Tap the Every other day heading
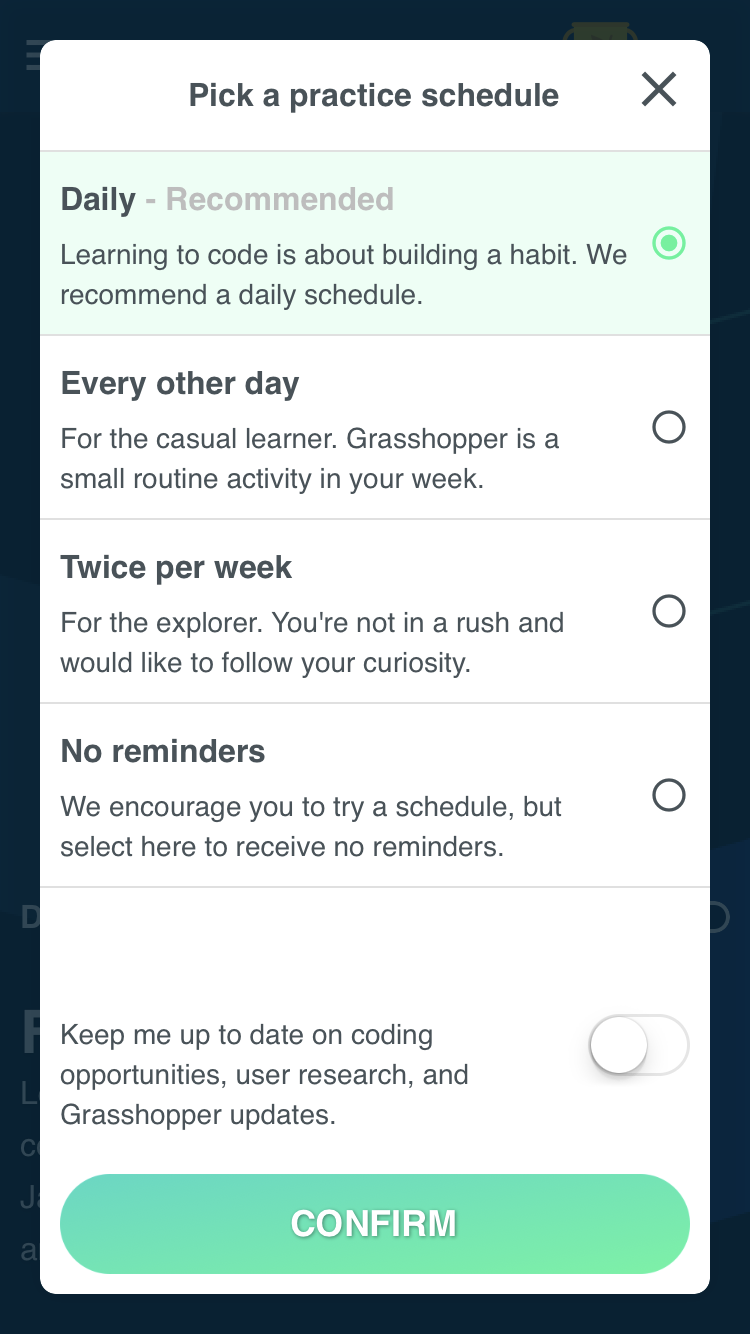This screenshot has width=750, height=1334. tap(180, 384)
